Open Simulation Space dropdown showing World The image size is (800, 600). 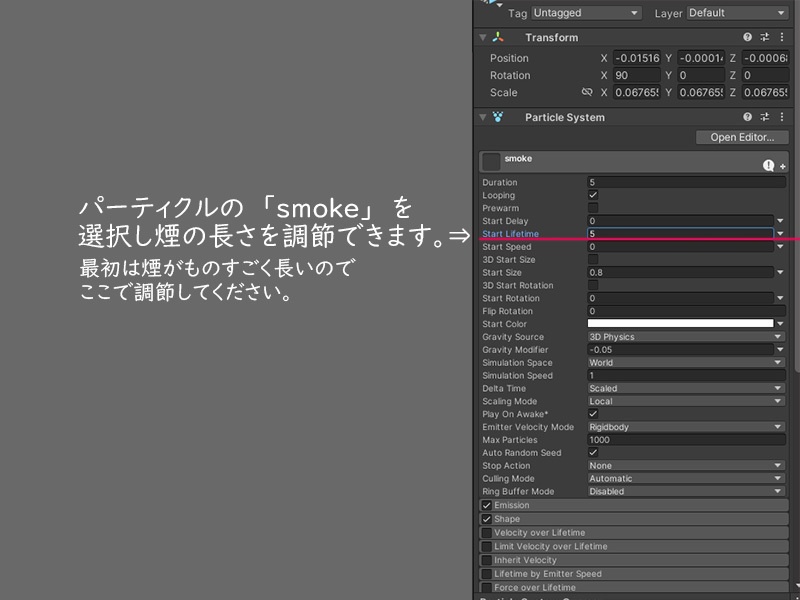pos(686,362)
